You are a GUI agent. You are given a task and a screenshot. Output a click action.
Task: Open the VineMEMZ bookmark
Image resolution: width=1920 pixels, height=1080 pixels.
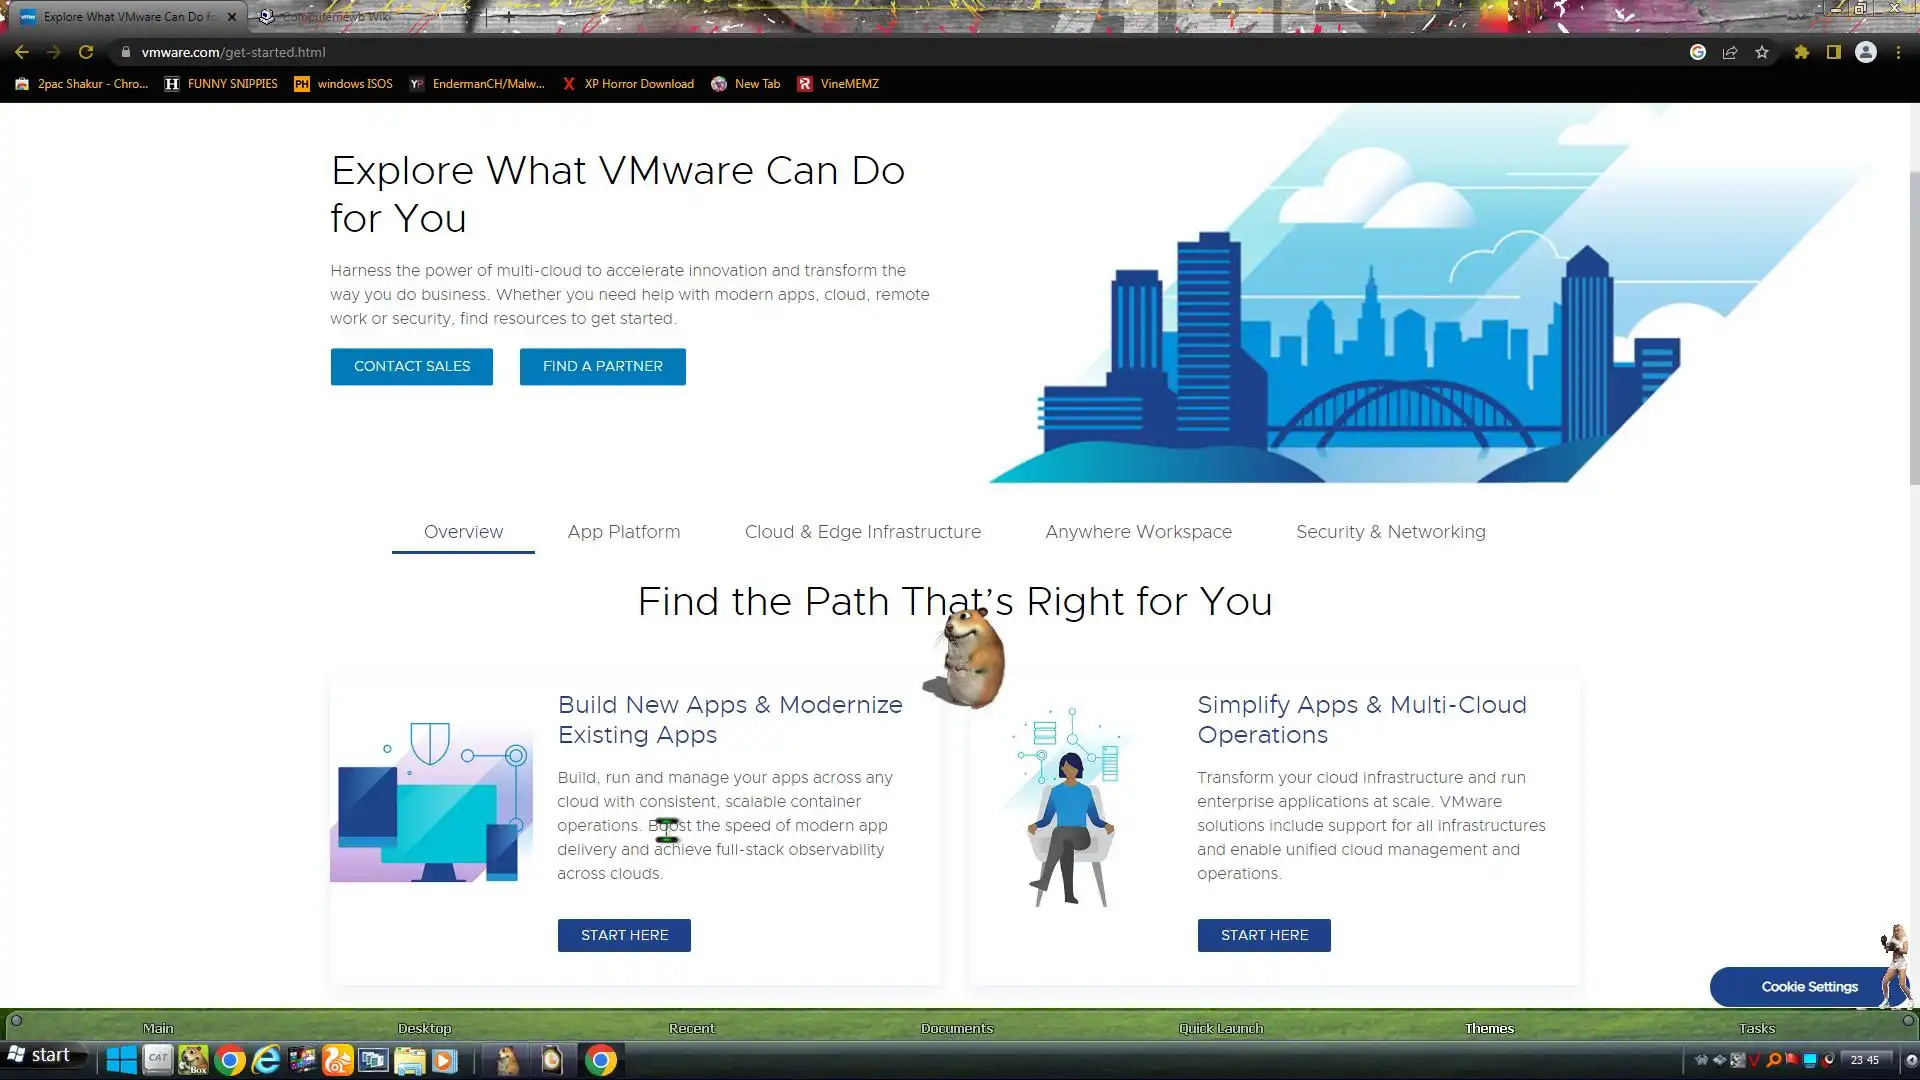[838, 84]
